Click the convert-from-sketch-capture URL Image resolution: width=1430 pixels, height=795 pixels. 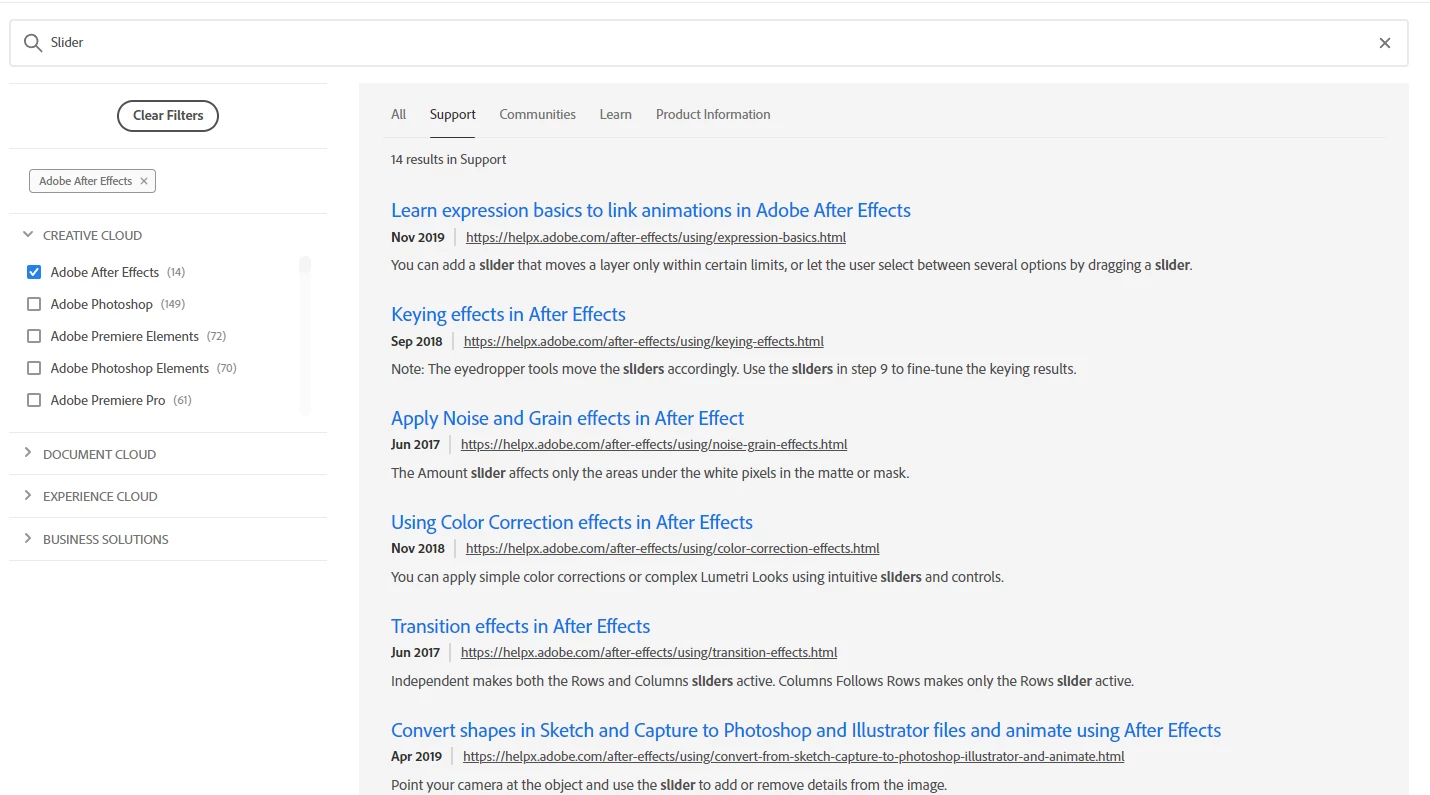794,756
